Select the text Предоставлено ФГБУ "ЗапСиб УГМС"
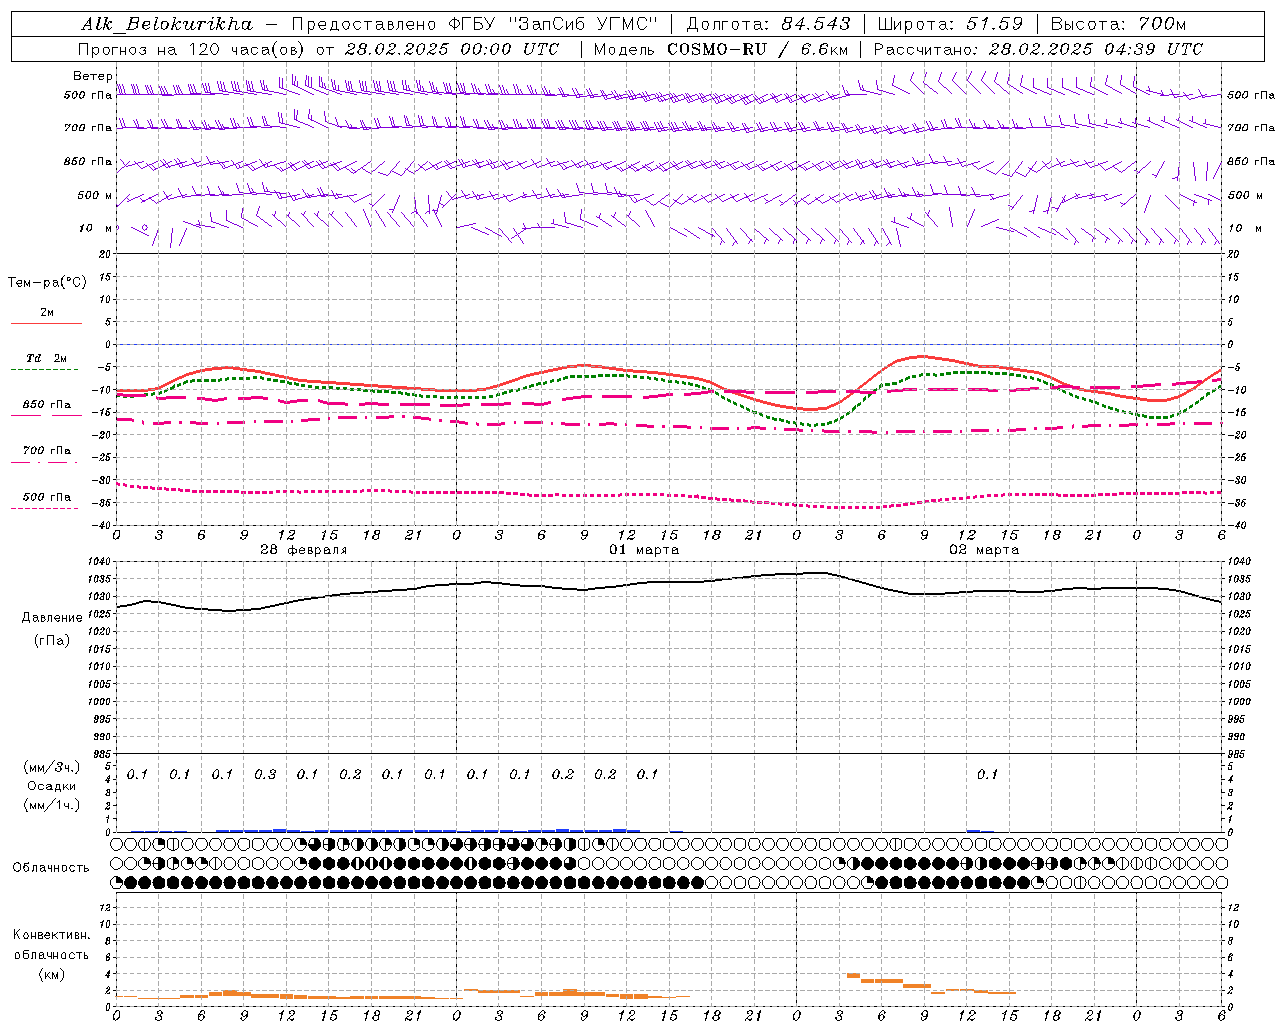 coord(473,24)
